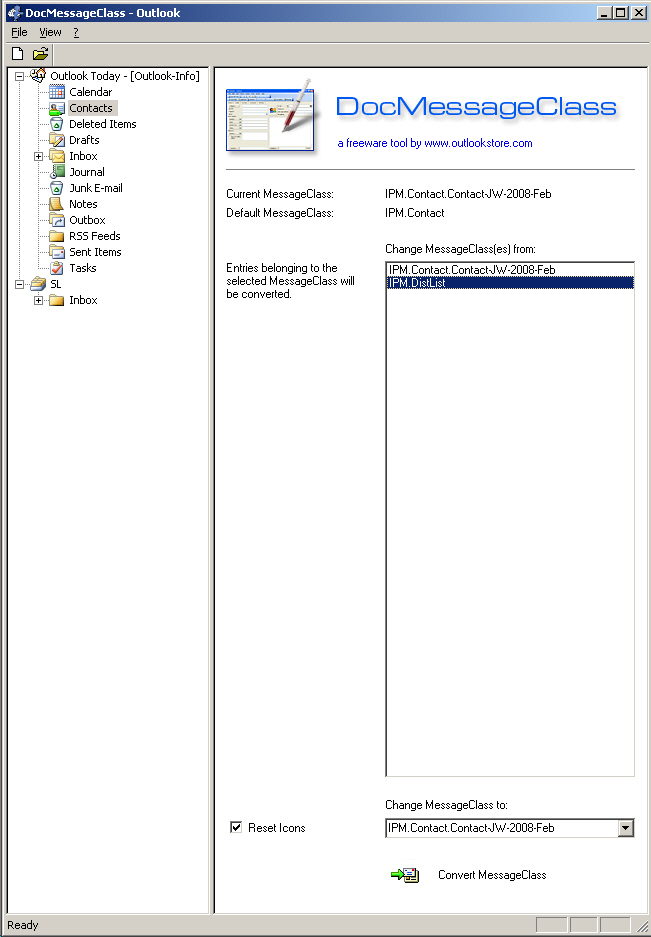This screenshot has height=937, width=651.
Task: Click the Sent Items folder icon
Action: pyautogui.click(x=57, y=252)
